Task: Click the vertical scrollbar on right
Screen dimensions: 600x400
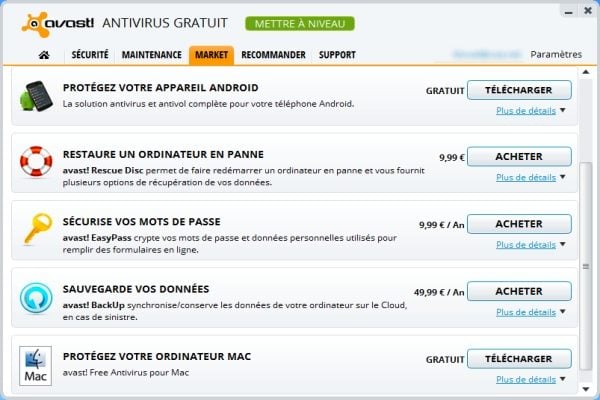Action: pyautogui.click(x=587, y=230)
